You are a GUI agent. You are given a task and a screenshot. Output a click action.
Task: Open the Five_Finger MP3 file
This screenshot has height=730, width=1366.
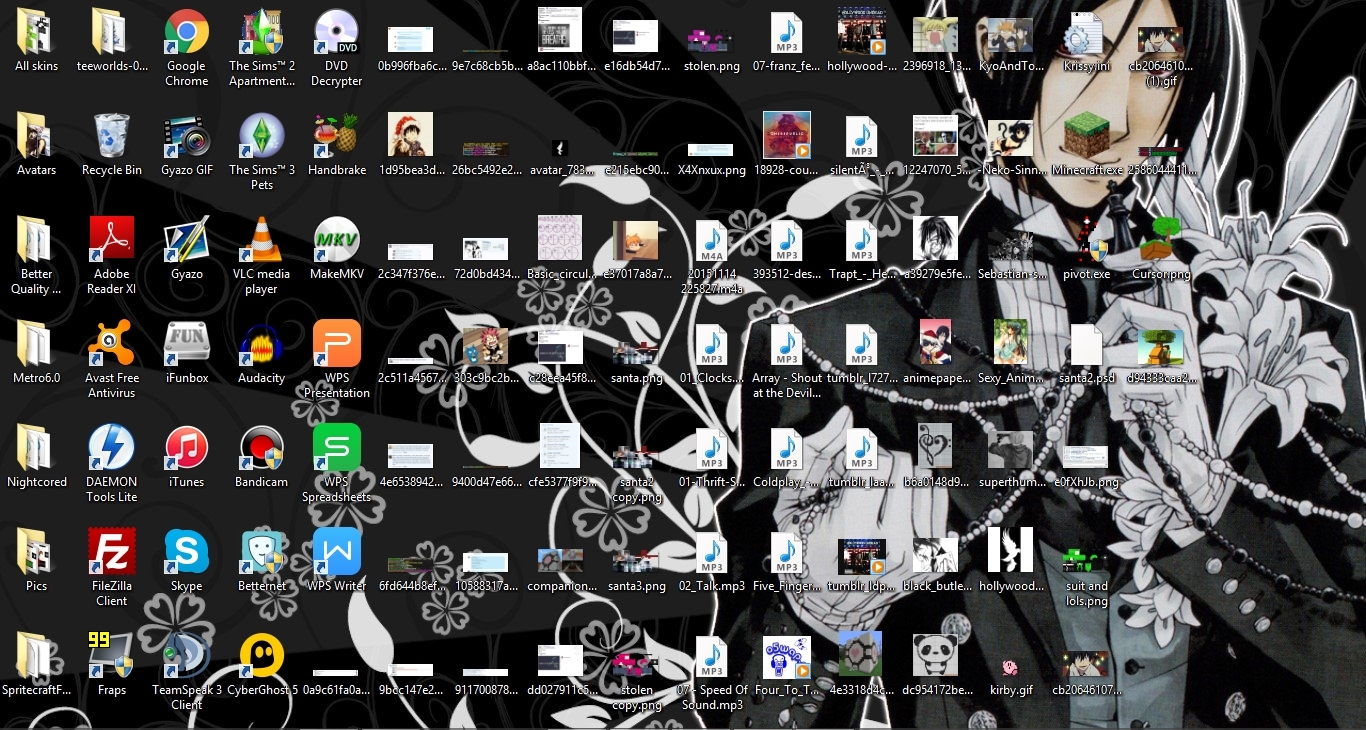pyautogui.click(x=786, y=553)
